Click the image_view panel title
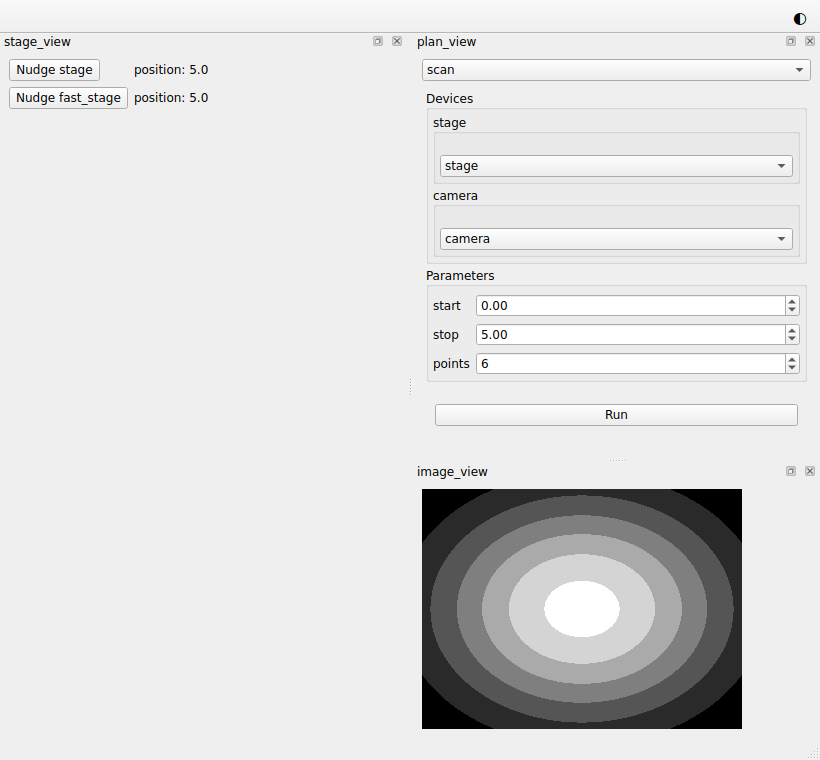 452,472
